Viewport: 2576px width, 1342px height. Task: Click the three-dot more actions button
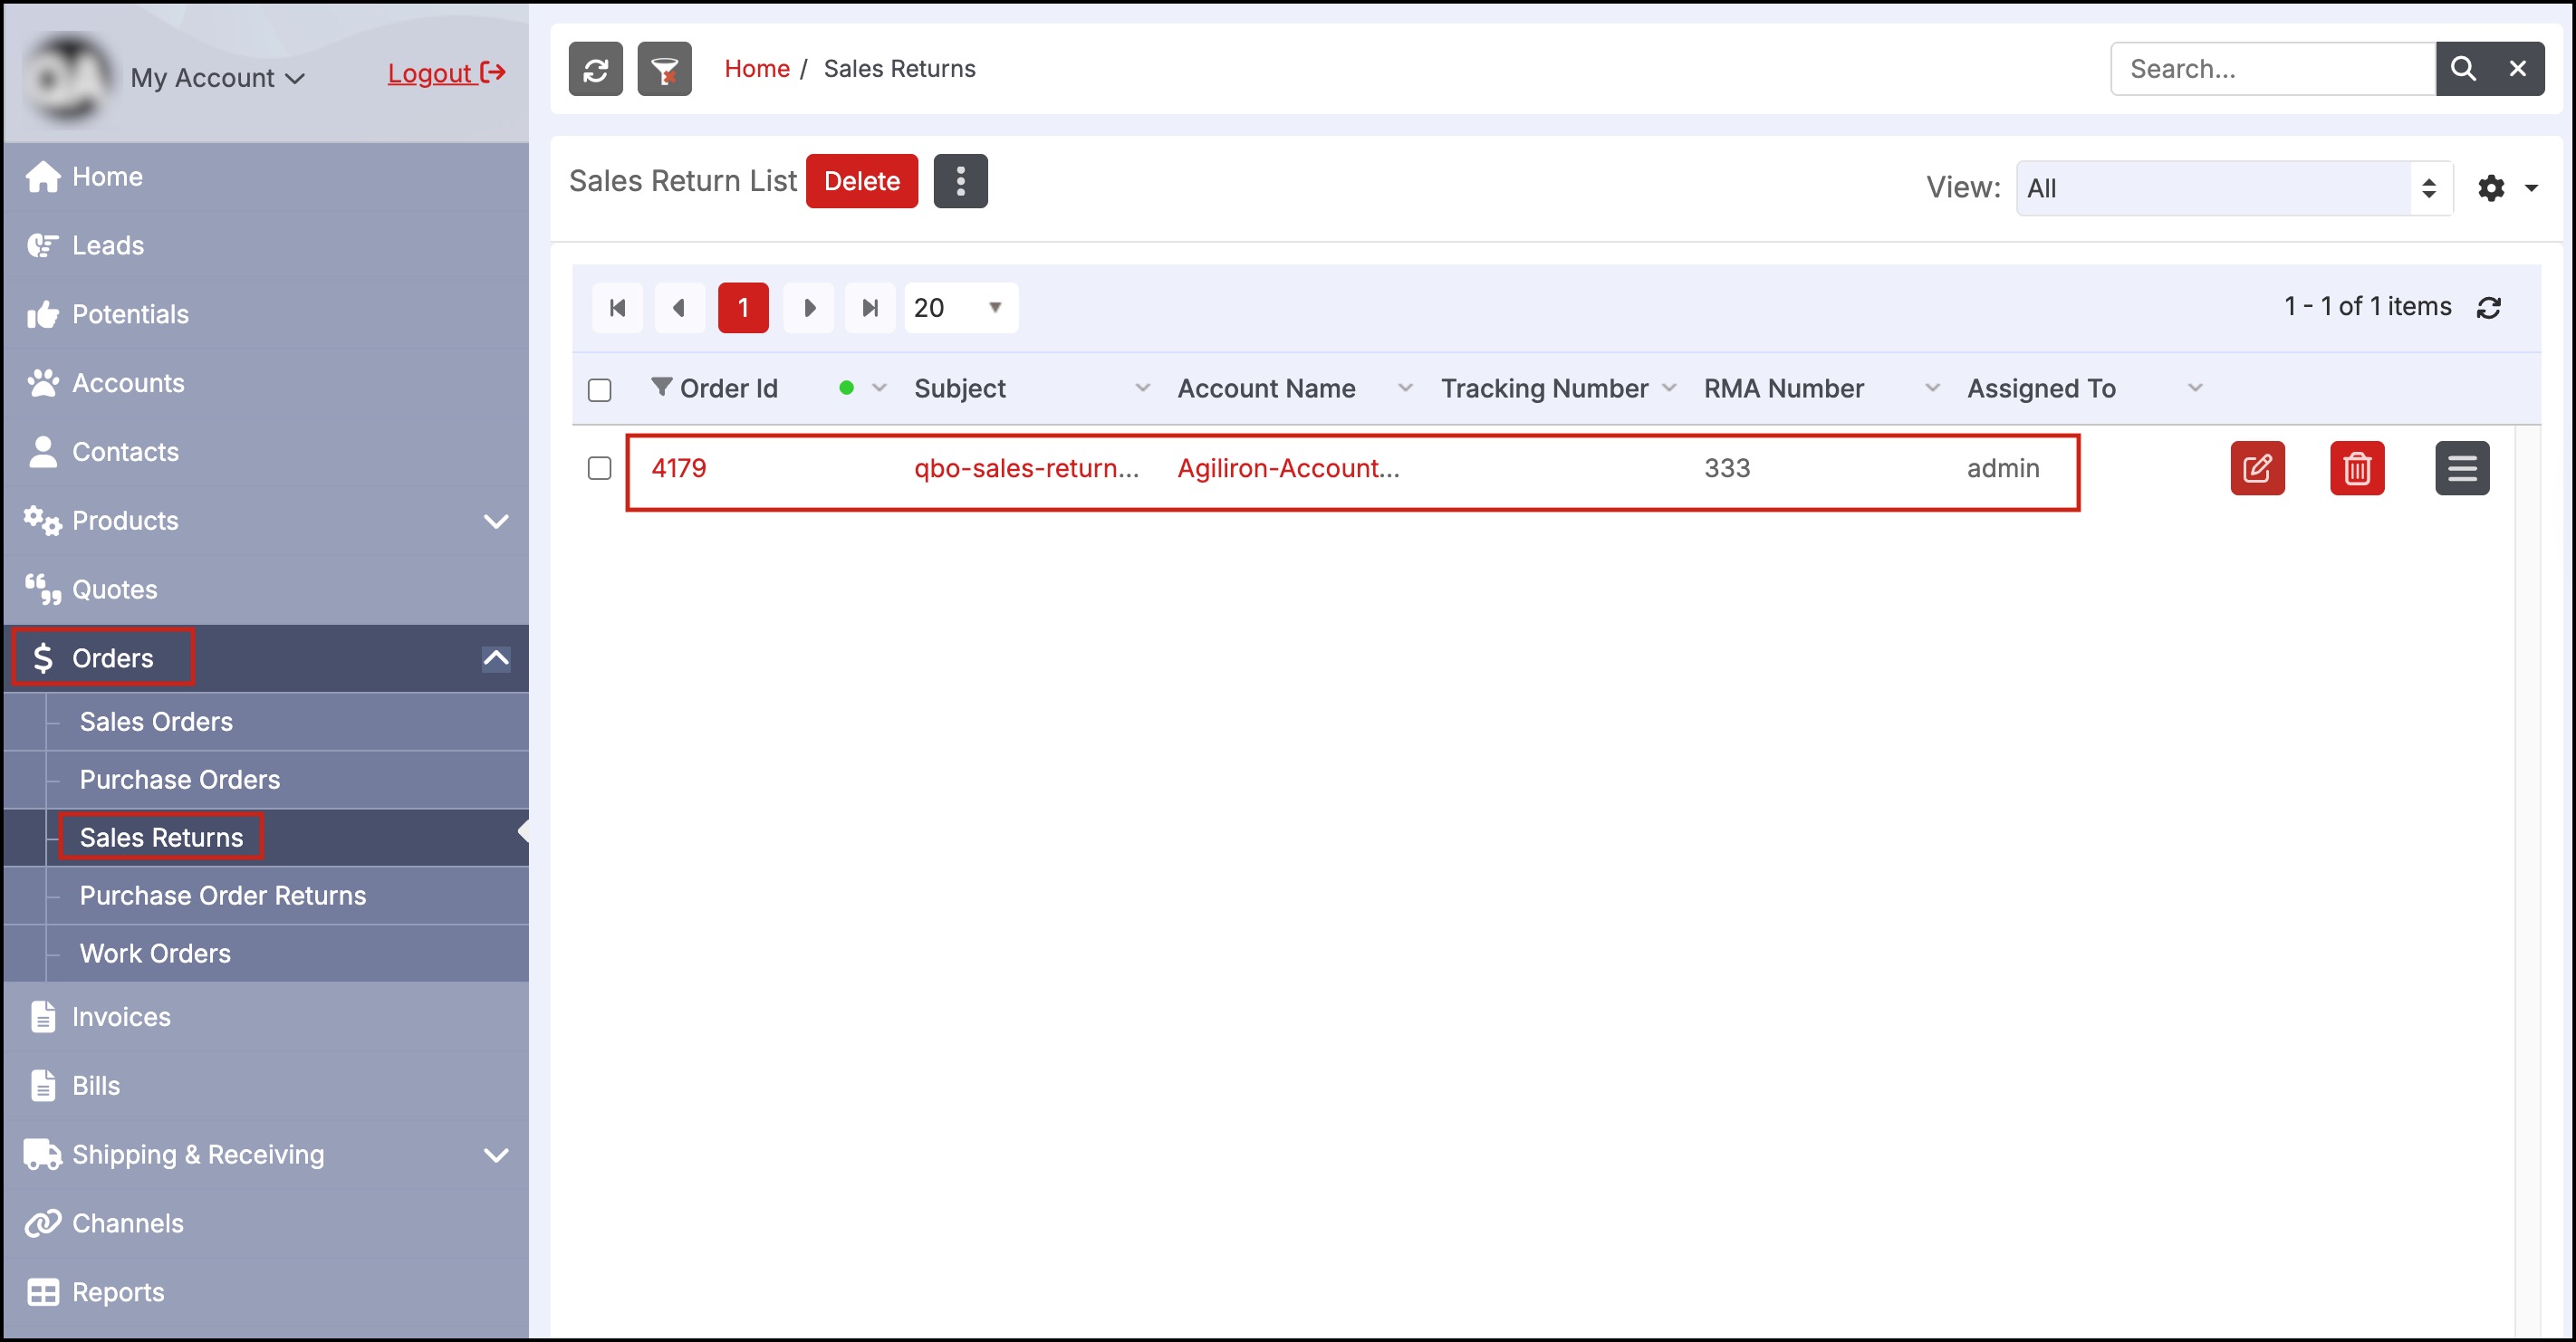[x=960, y=181]
